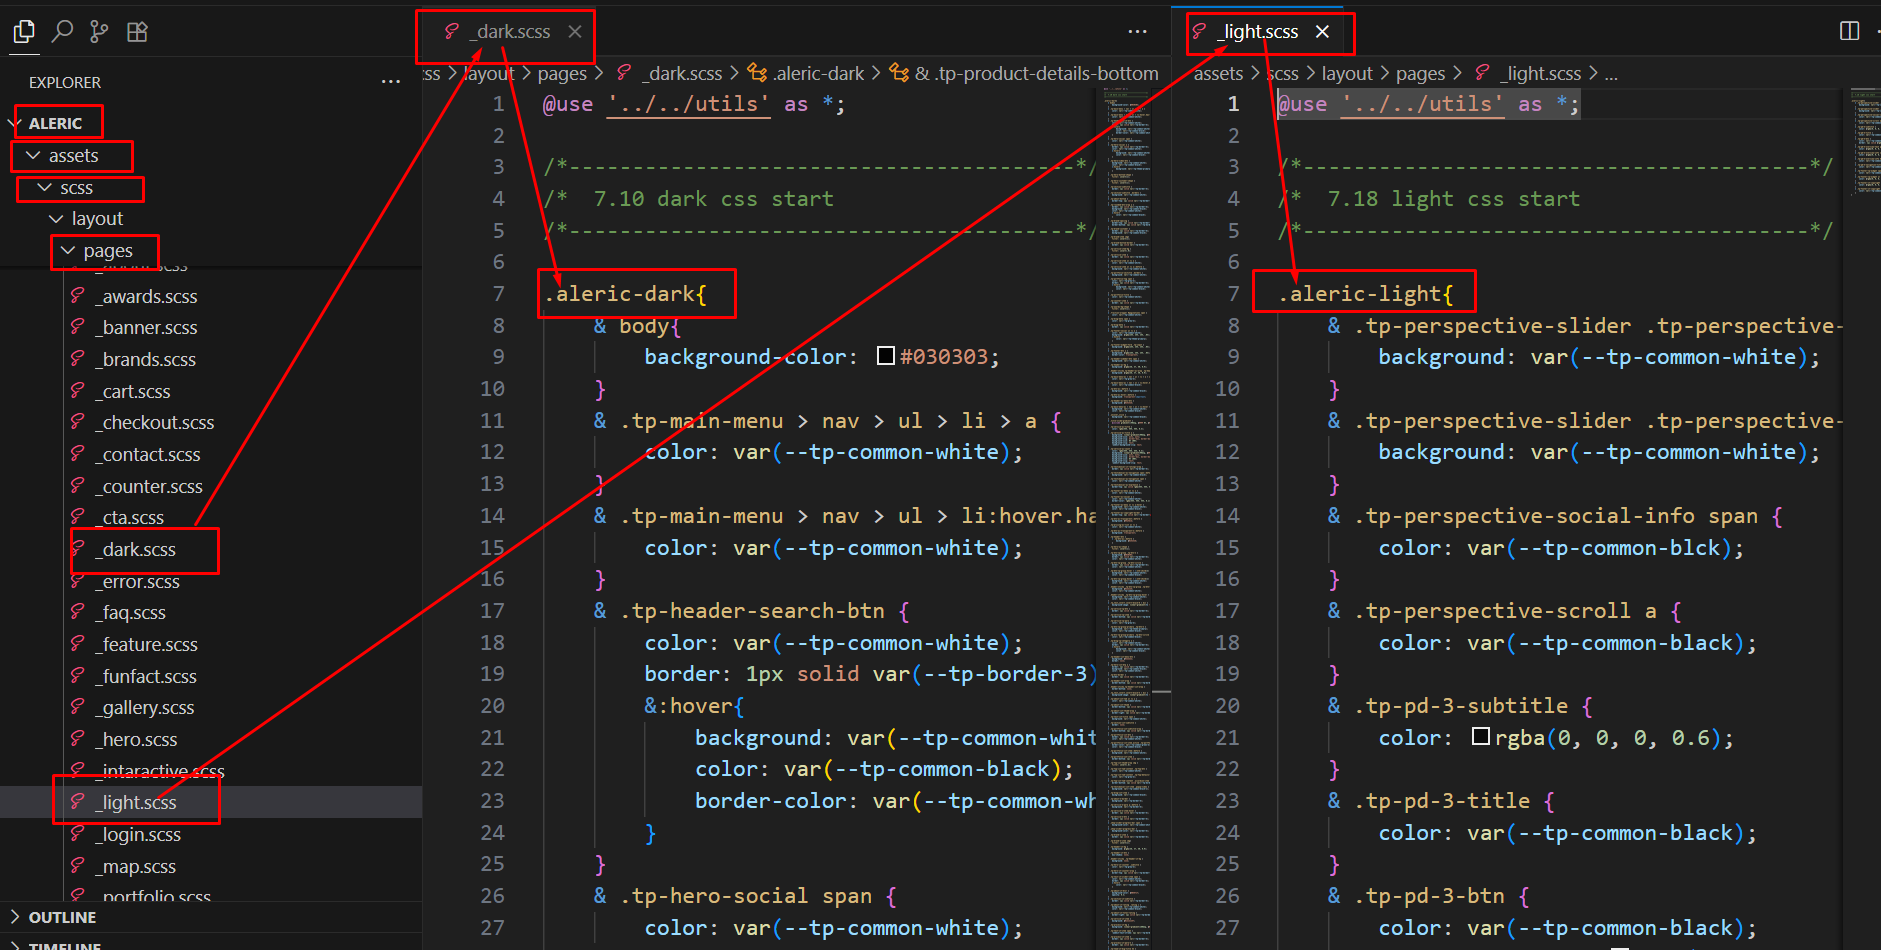Screen dimensions: 1881x950
Task: Click the EXPLORER panel title
Action: (65, 82)
